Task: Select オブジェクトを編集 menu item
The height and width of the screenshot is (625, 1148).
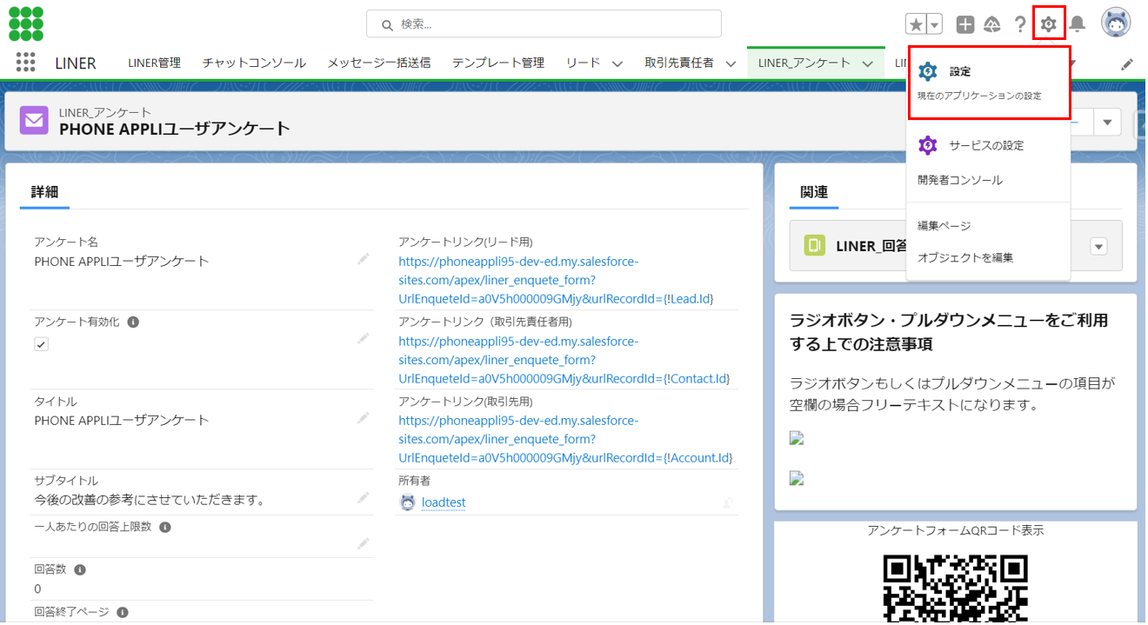Action: [x=988, y=258]
